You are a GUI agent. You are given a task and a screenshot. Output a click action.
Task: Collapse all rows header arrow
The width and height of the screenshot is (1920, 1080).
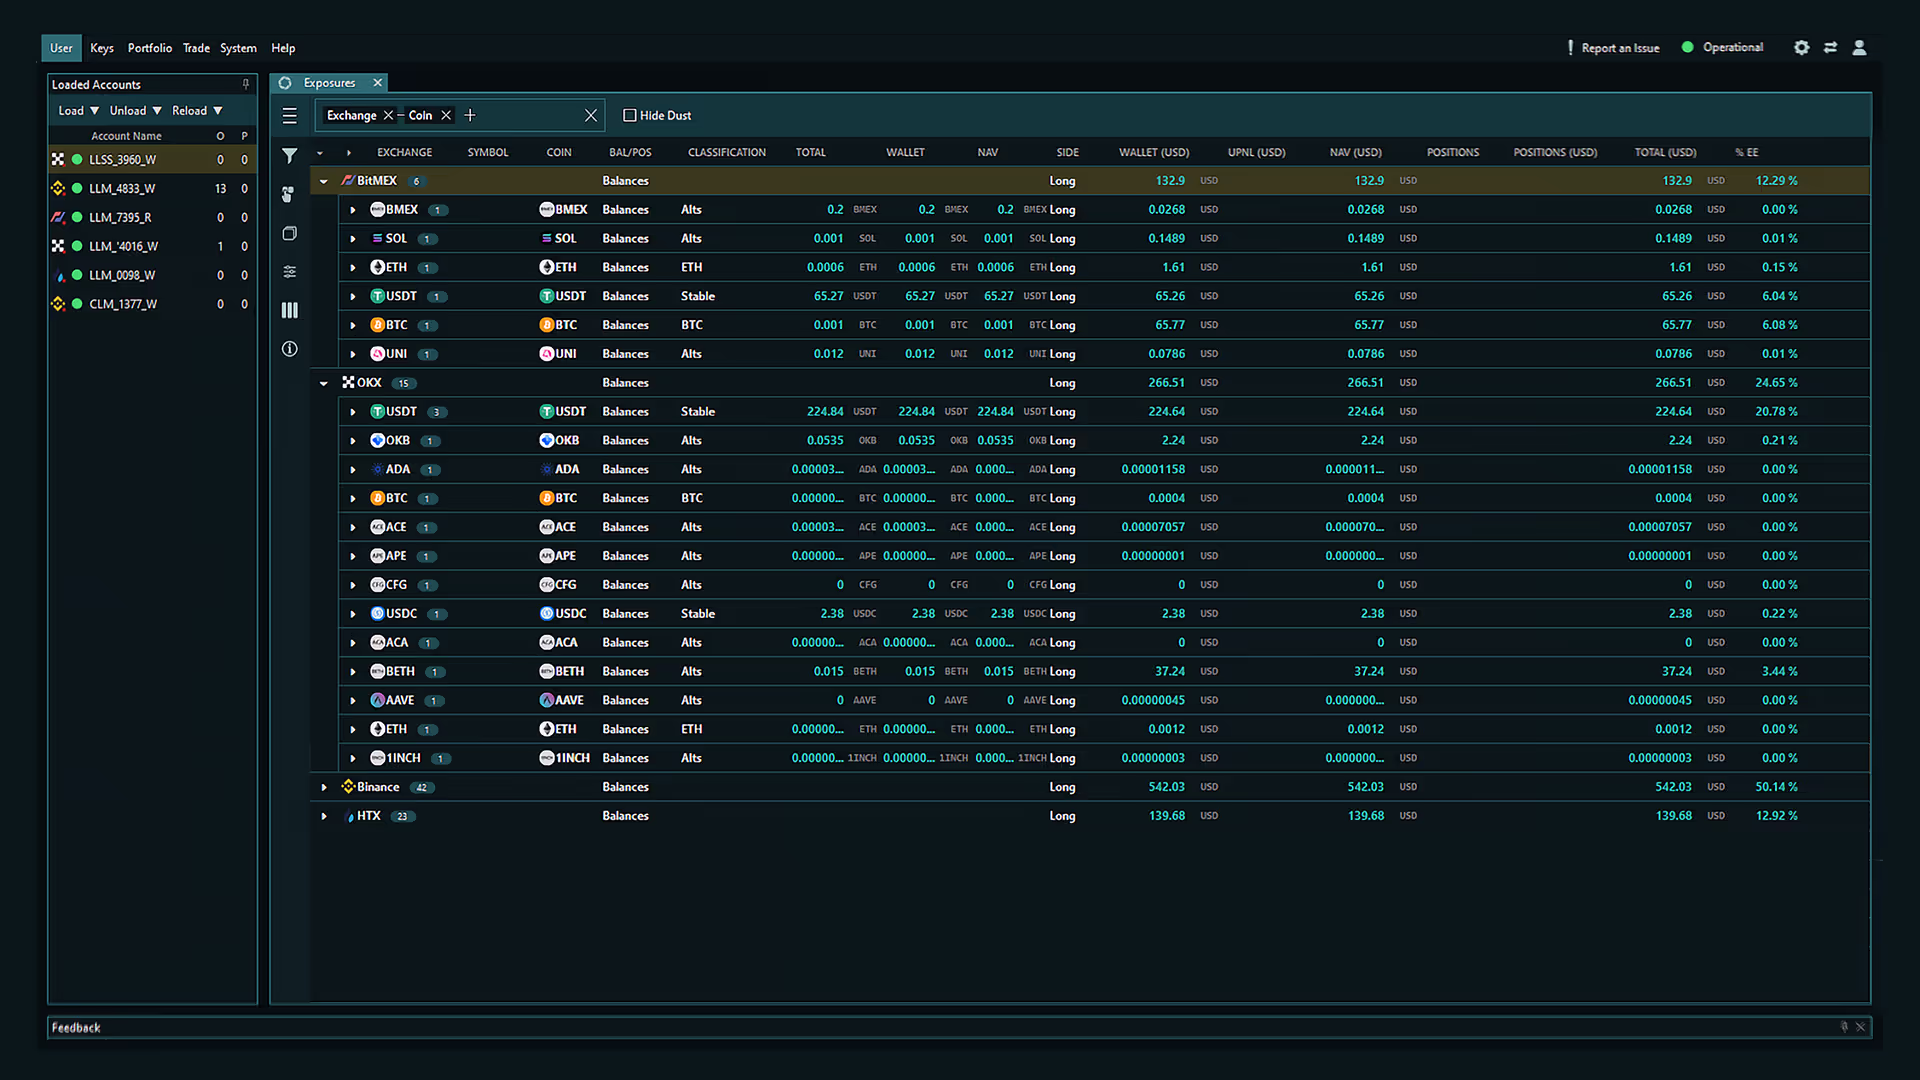pyautogui.click(x=320, y=153)
